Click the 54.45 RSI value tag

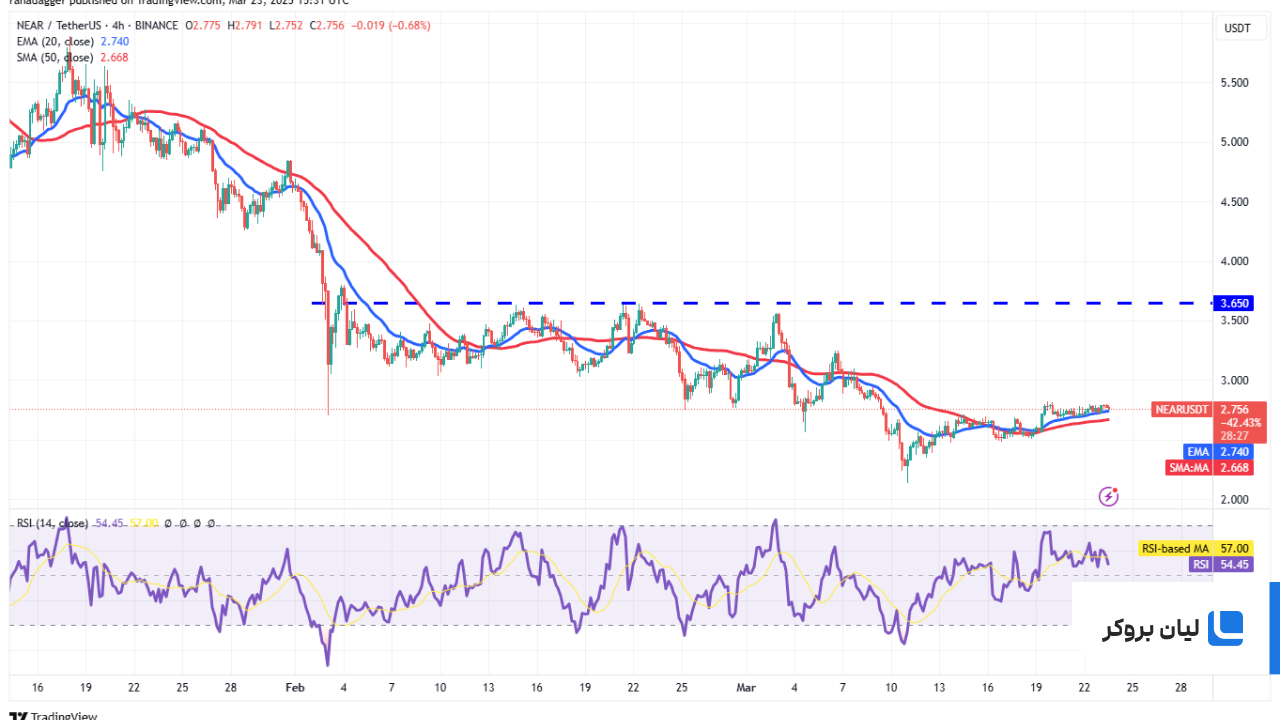pyautogui.click(x=1235, y=564)
